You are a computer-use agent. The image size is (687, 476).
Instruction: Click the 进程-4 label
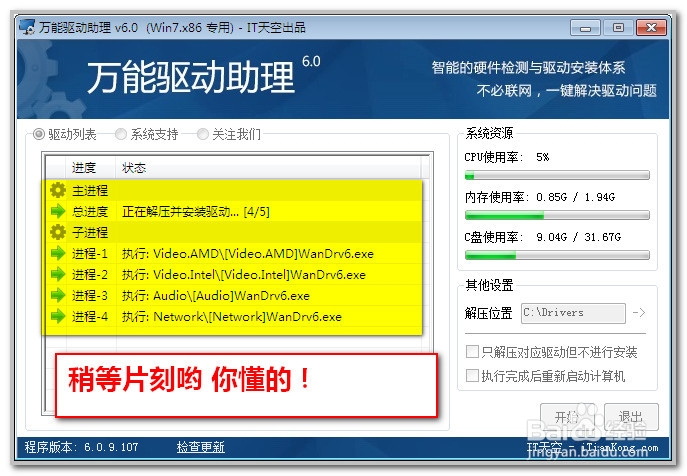90,316
